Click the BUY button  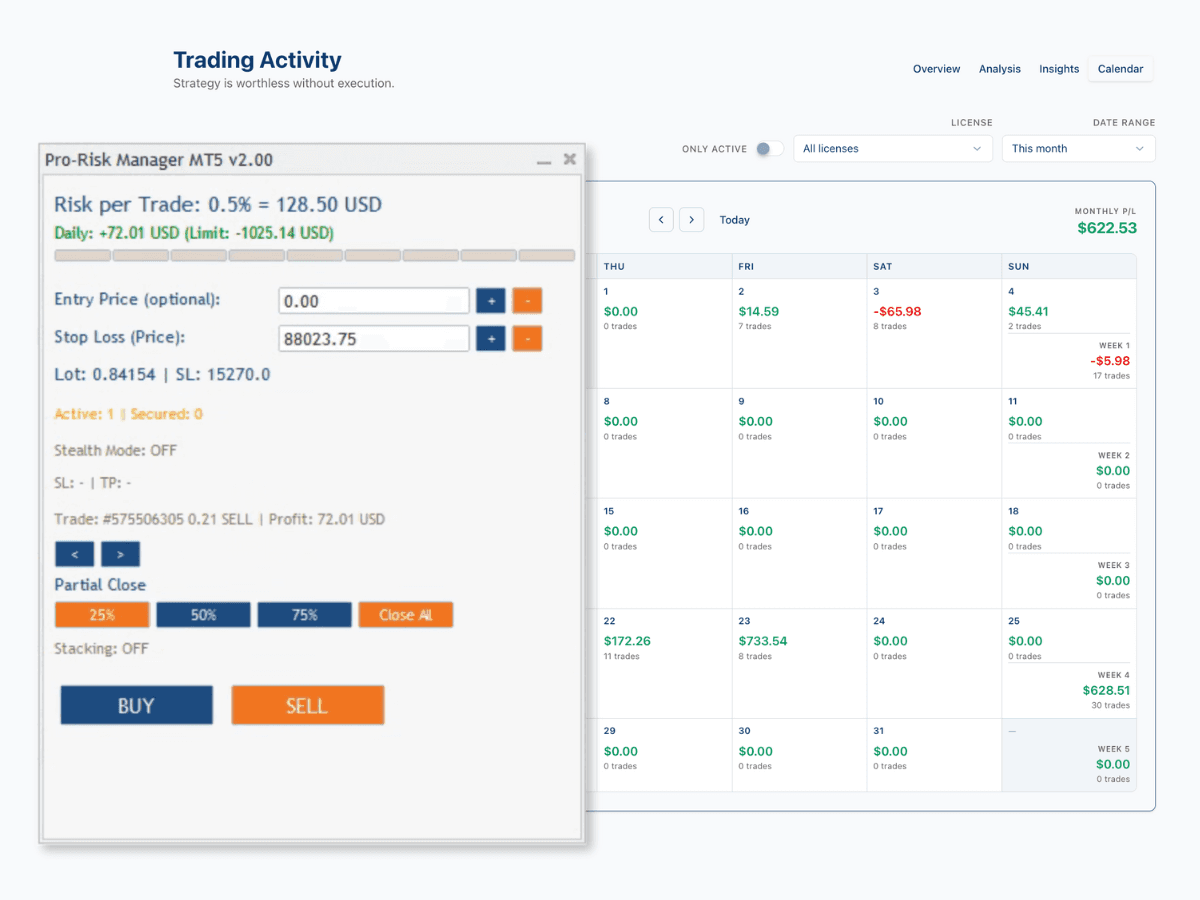(136, 705)
